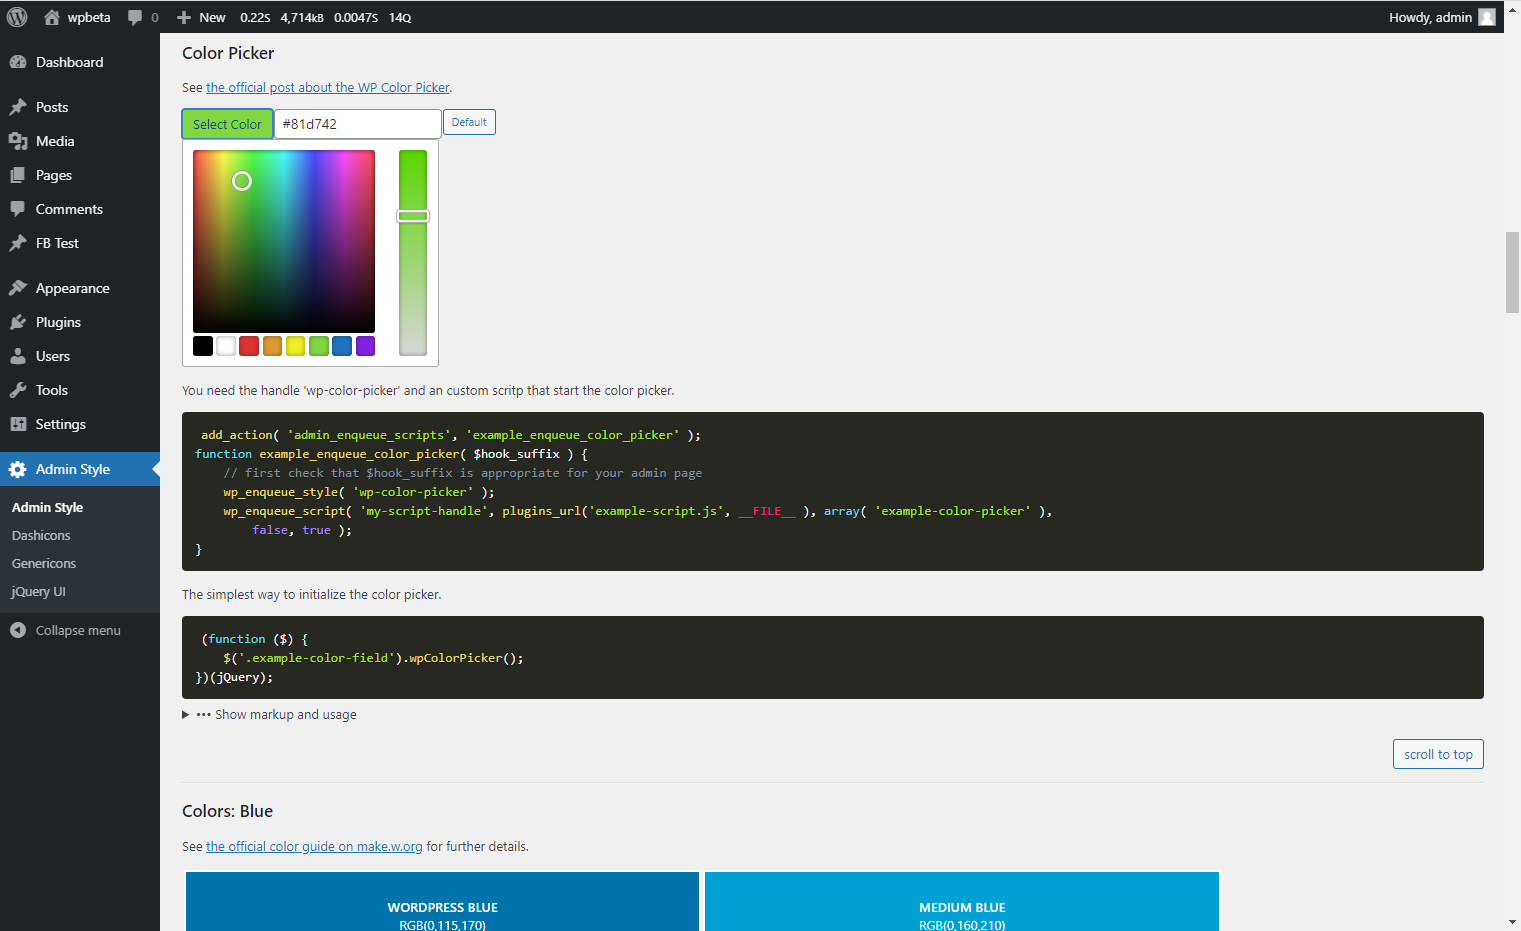Open the Dashicons submenu page
The height and width of the screenshot is (931, 1521).
41,535
